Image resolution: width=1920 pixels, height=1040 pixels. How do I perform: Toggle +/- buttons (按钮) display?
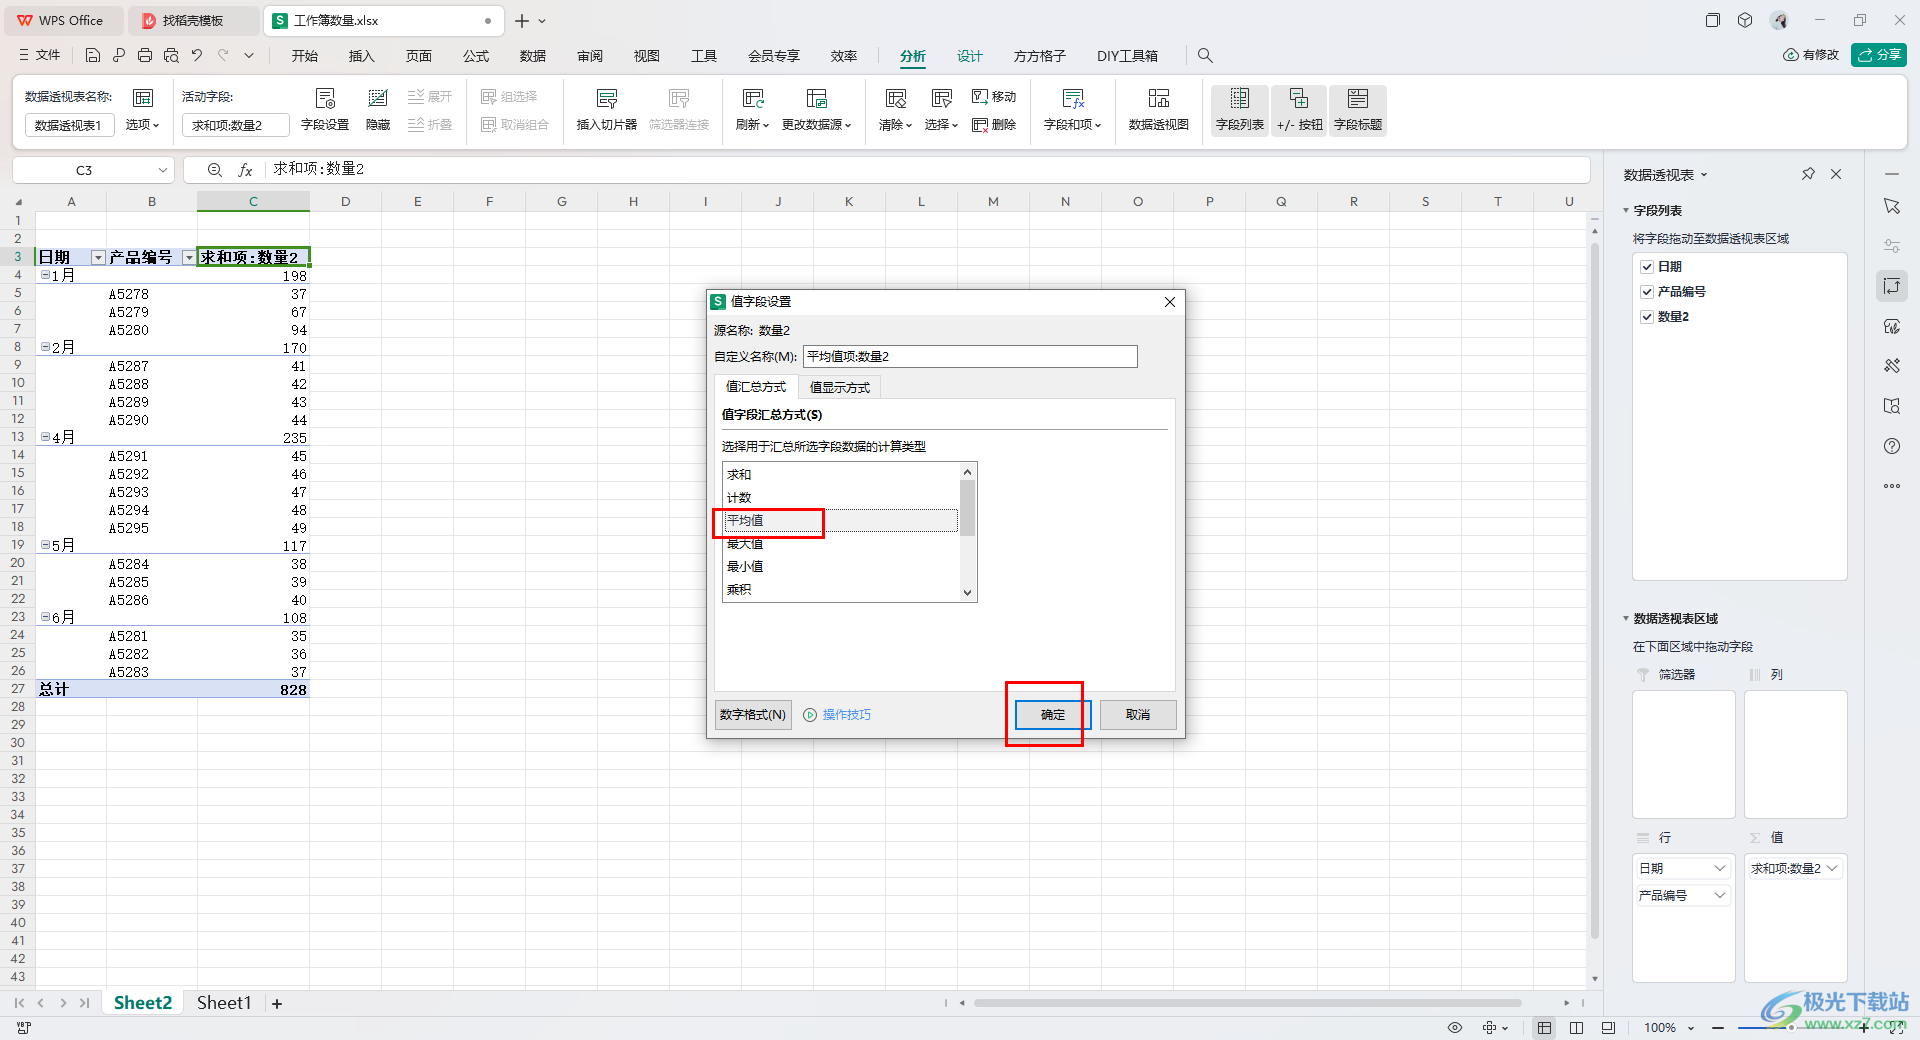(1299, 109)
